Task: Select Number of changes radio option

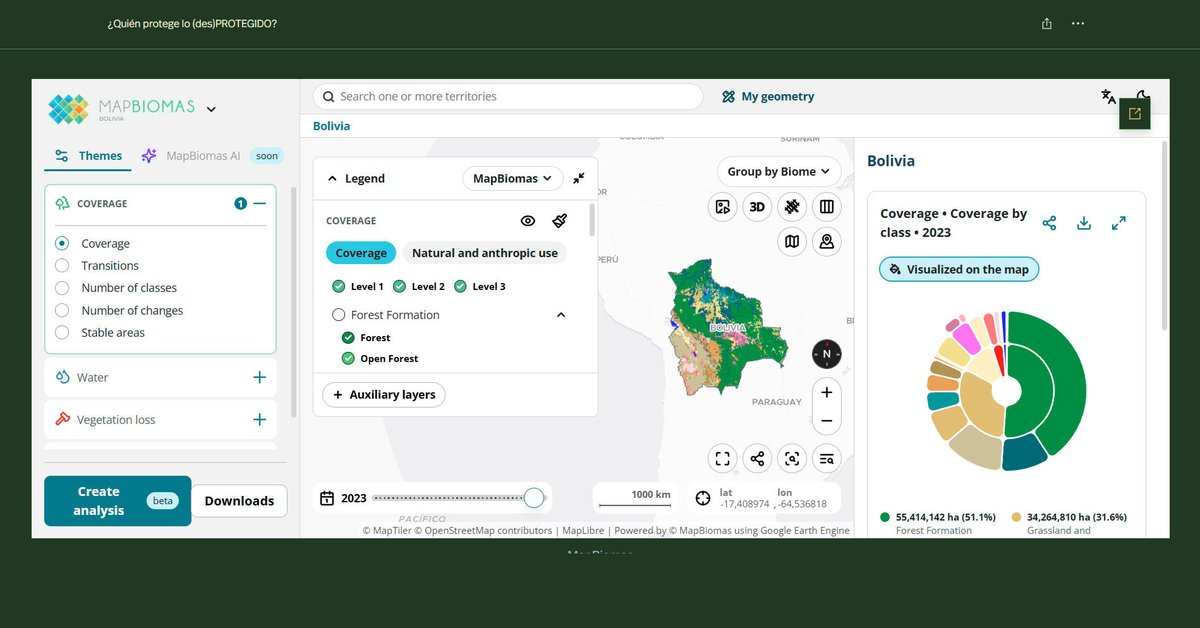Action: click(62, 310)
